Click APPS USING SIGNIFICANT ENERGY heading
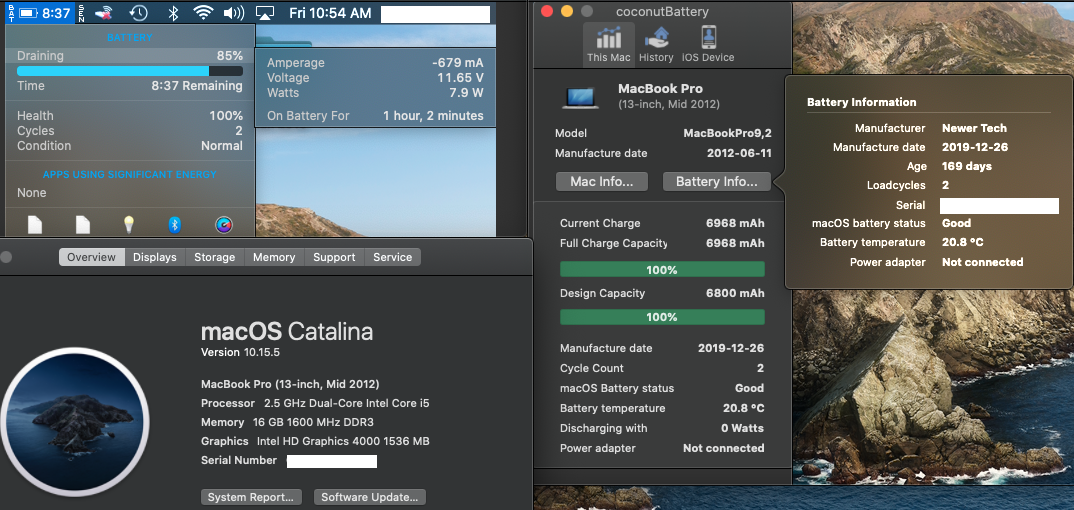 tap(129, 175)
